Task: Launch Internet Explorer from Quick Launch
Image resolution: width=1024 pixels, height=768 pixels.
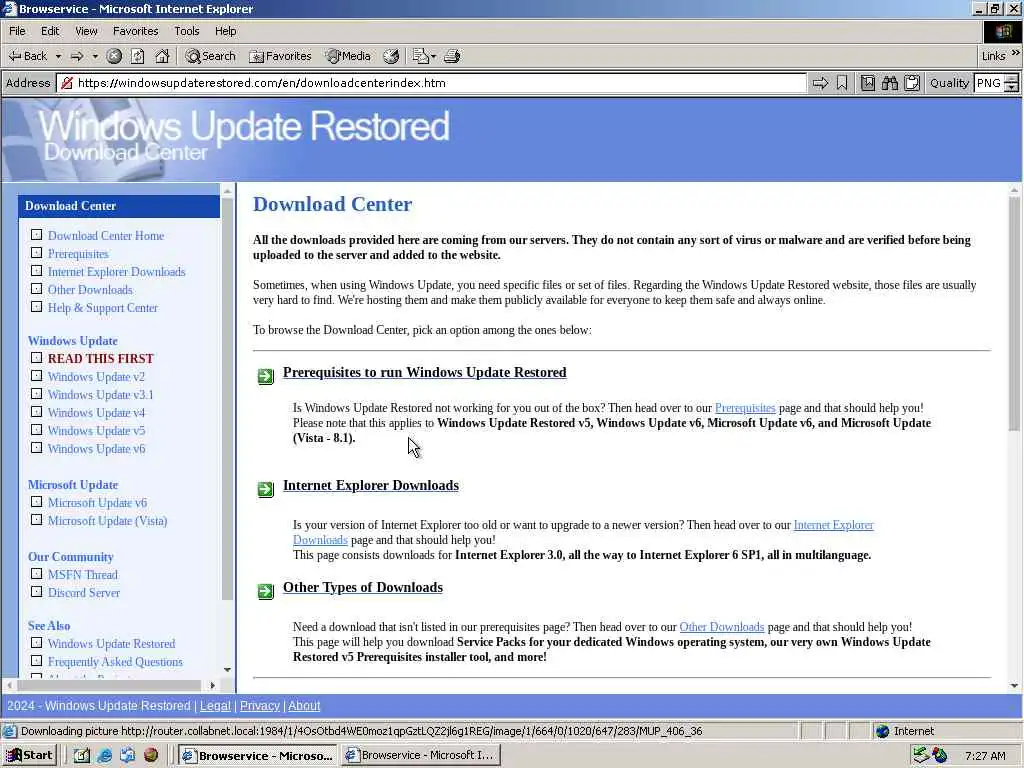Action: point(104,756)
